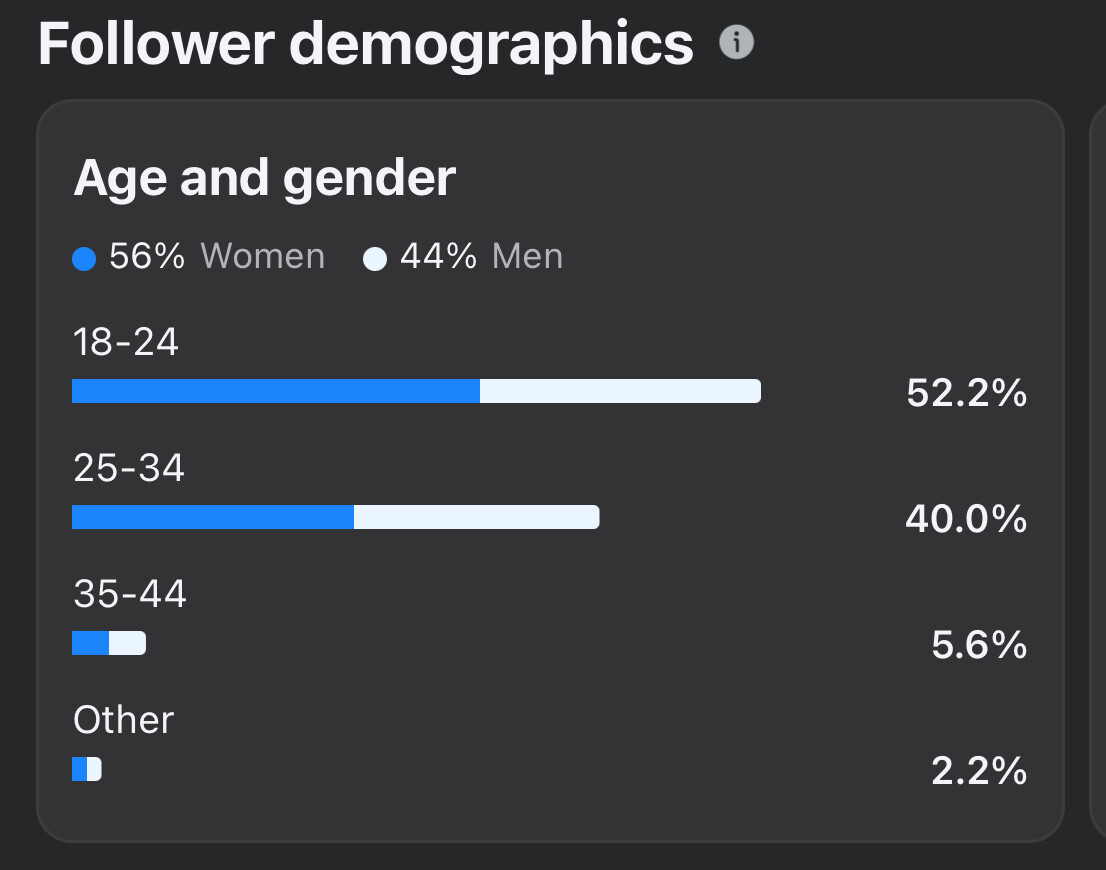Click the 40.0% percentage value

click(x=966, y=519)
